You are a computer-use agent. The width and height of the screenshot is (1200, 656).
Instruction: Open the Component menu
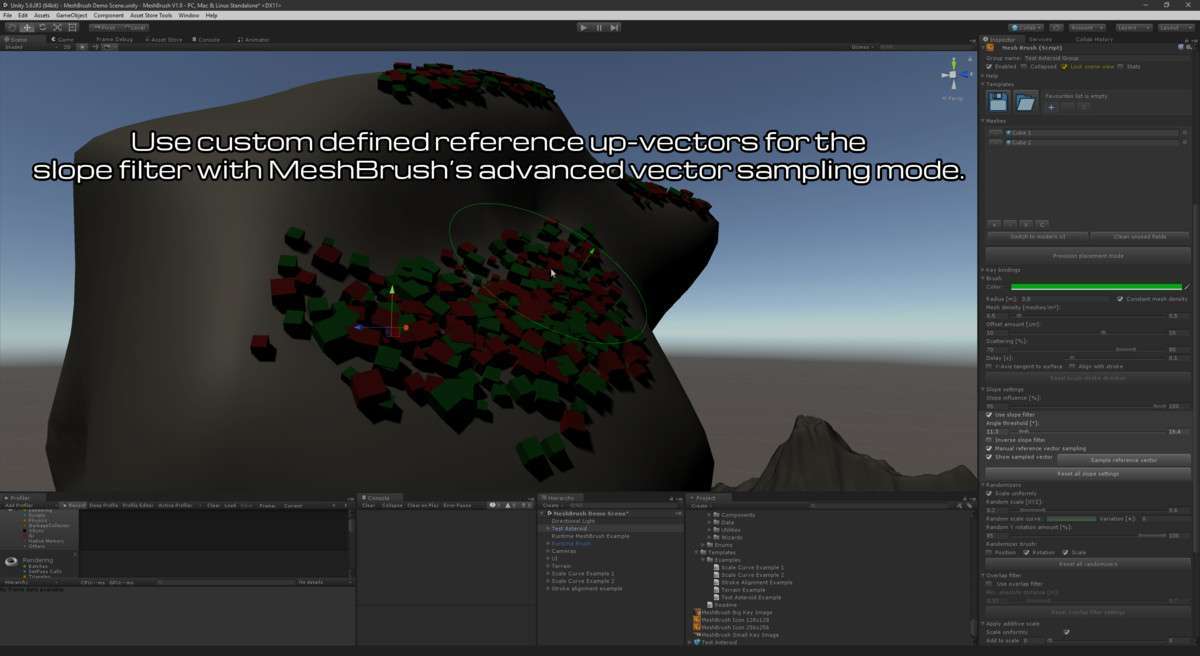tap(109, 15)
